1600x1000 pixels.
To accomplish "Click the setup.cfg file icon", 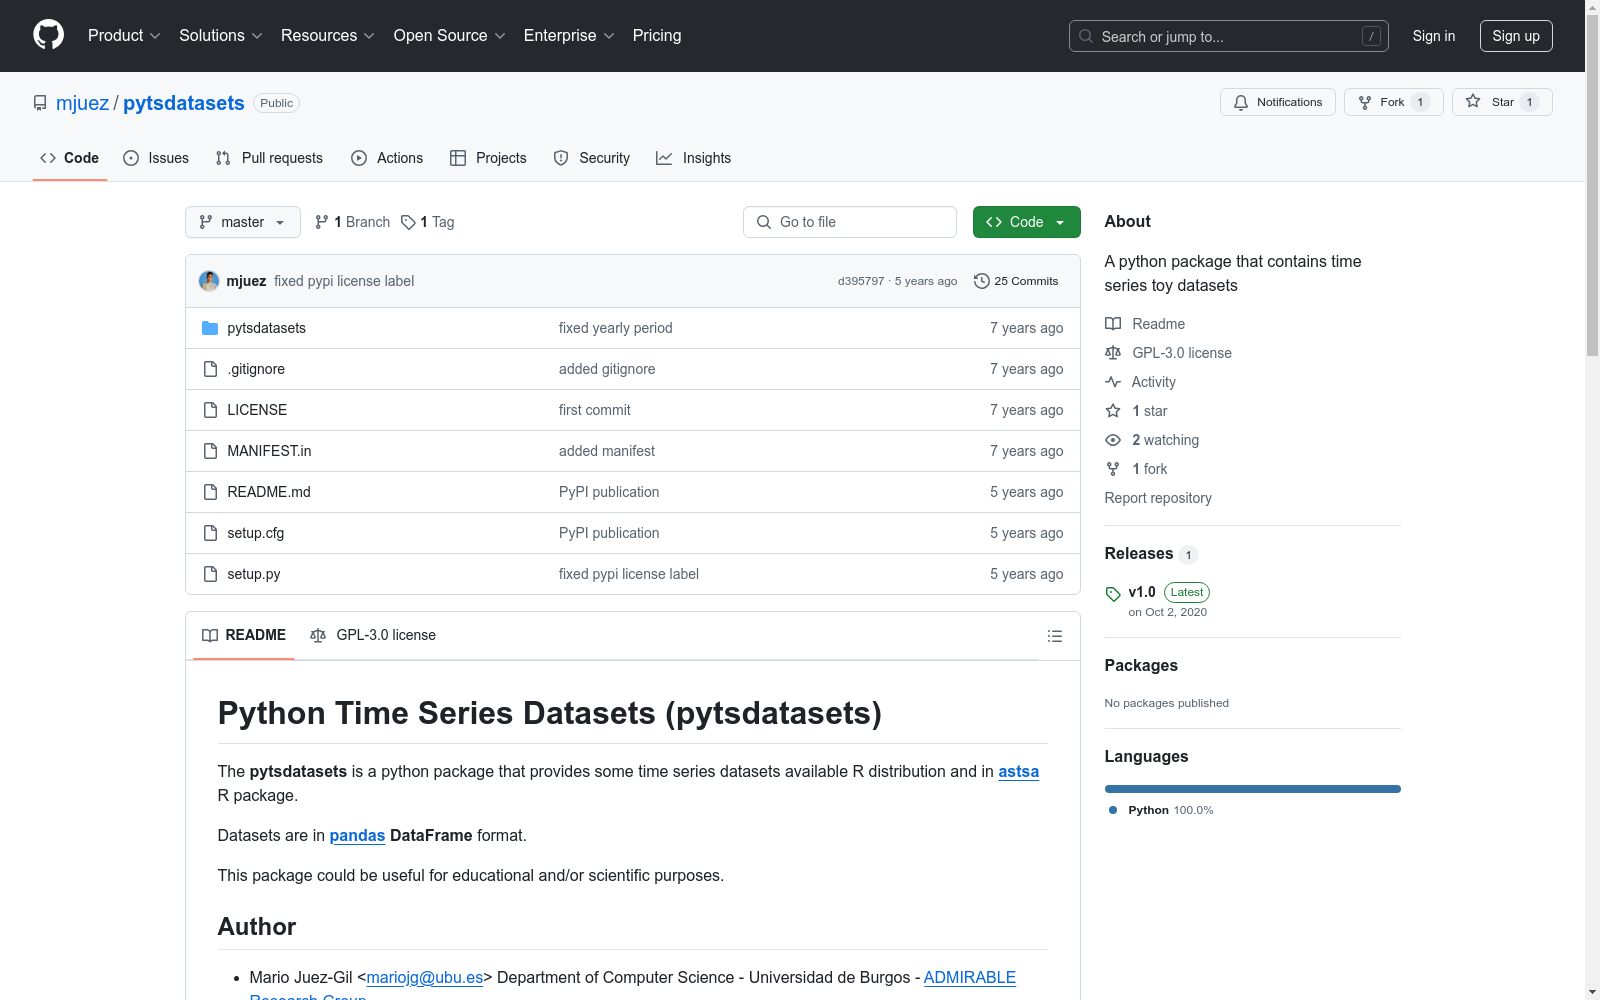I will [x=210, y=533].
